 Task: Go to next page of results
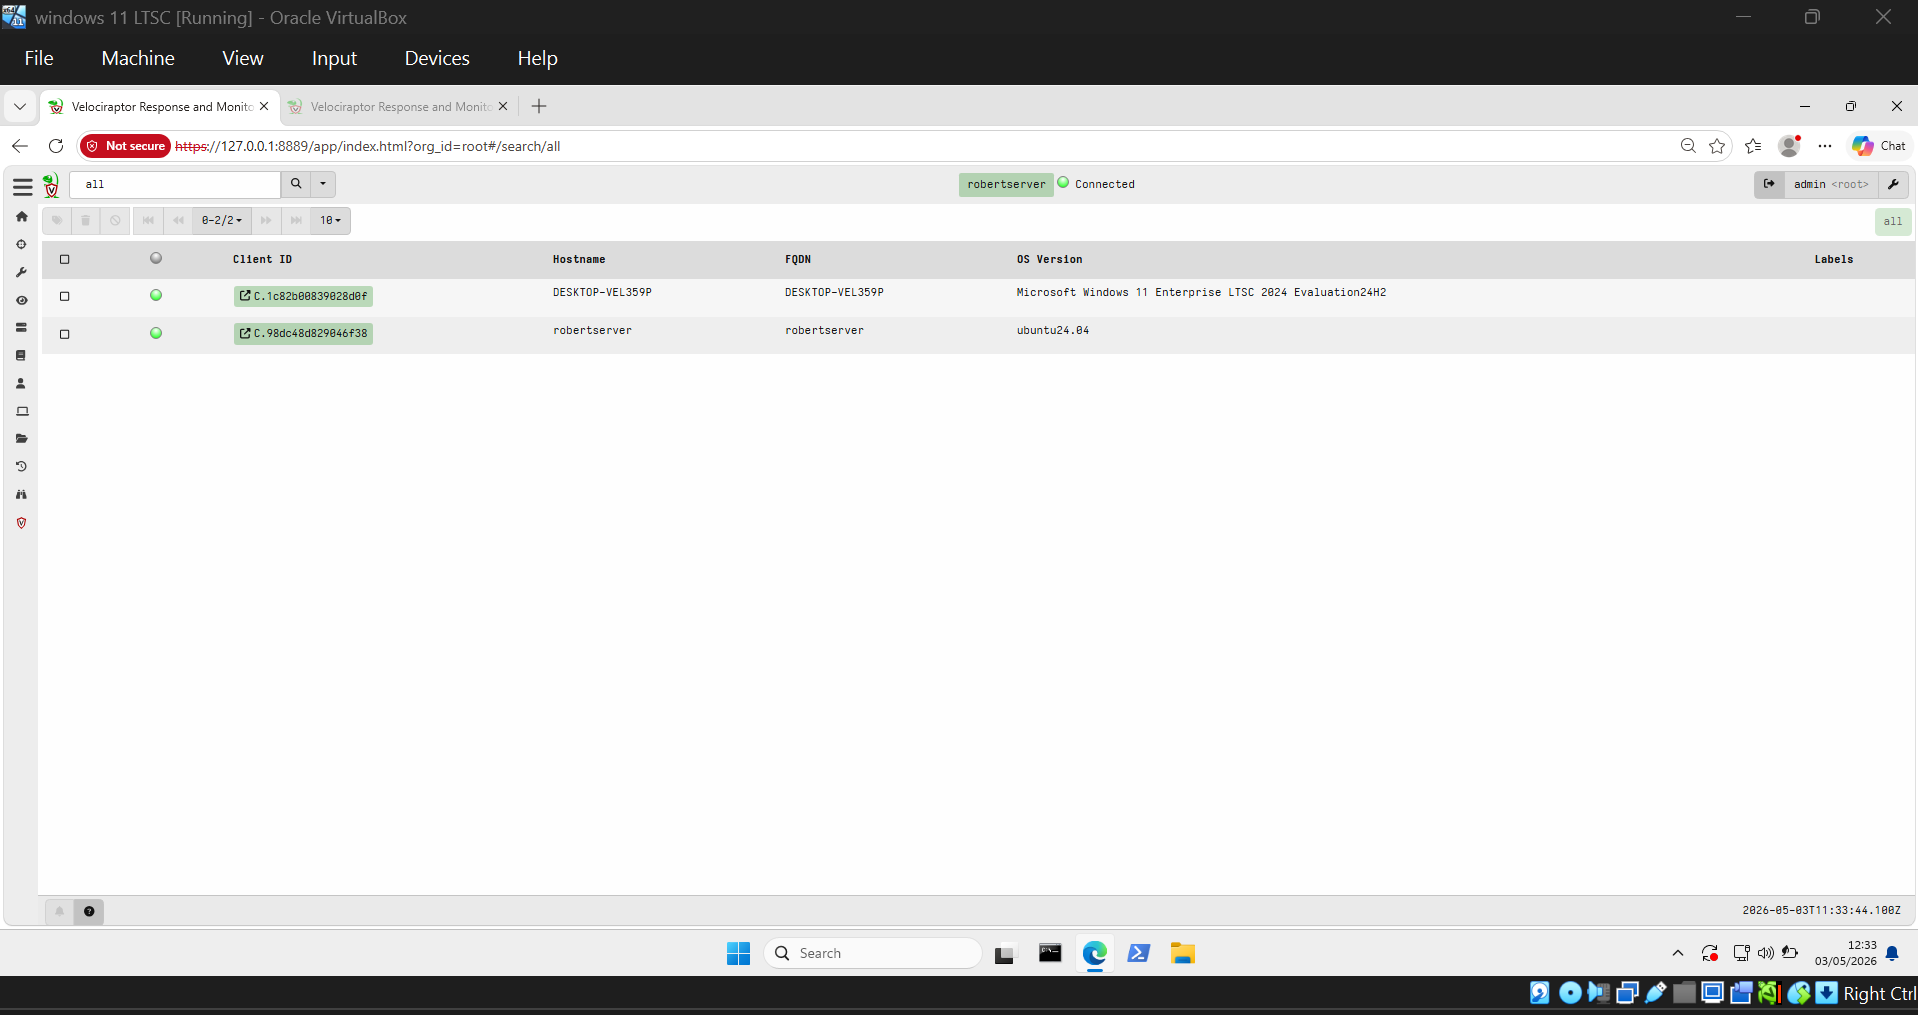[x=266, y=220]
